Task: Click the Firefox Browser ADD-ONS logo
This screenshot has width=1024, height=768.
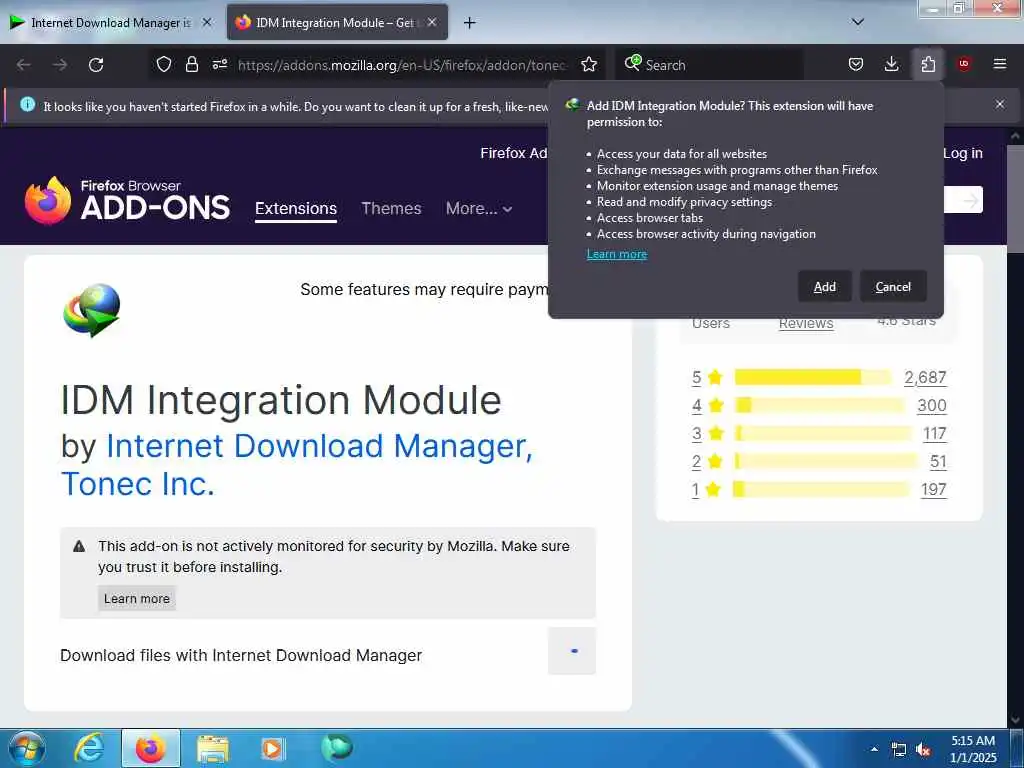Action: pyautogui.click(x=127, y=200)
